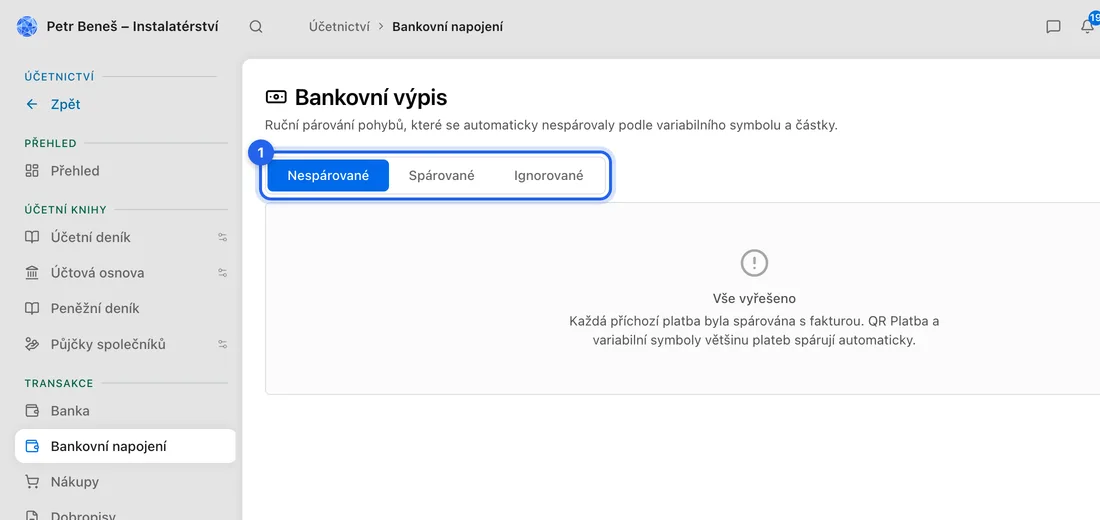Screen dimensions: 1100x520
Task: Select the Nespárované tab
Action: click(328, 175)
